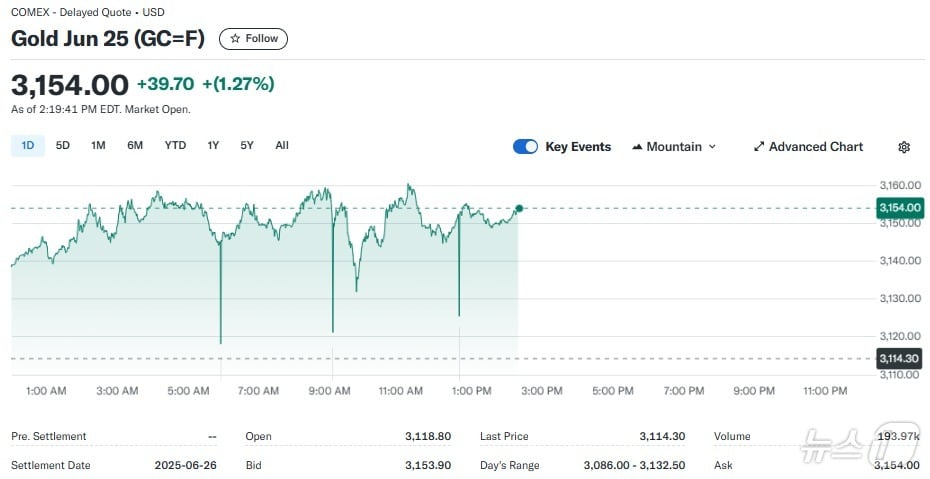The image size is (930, 479).
Task: Toggle the Key Events switch
Action: click(x=525, y=147)
